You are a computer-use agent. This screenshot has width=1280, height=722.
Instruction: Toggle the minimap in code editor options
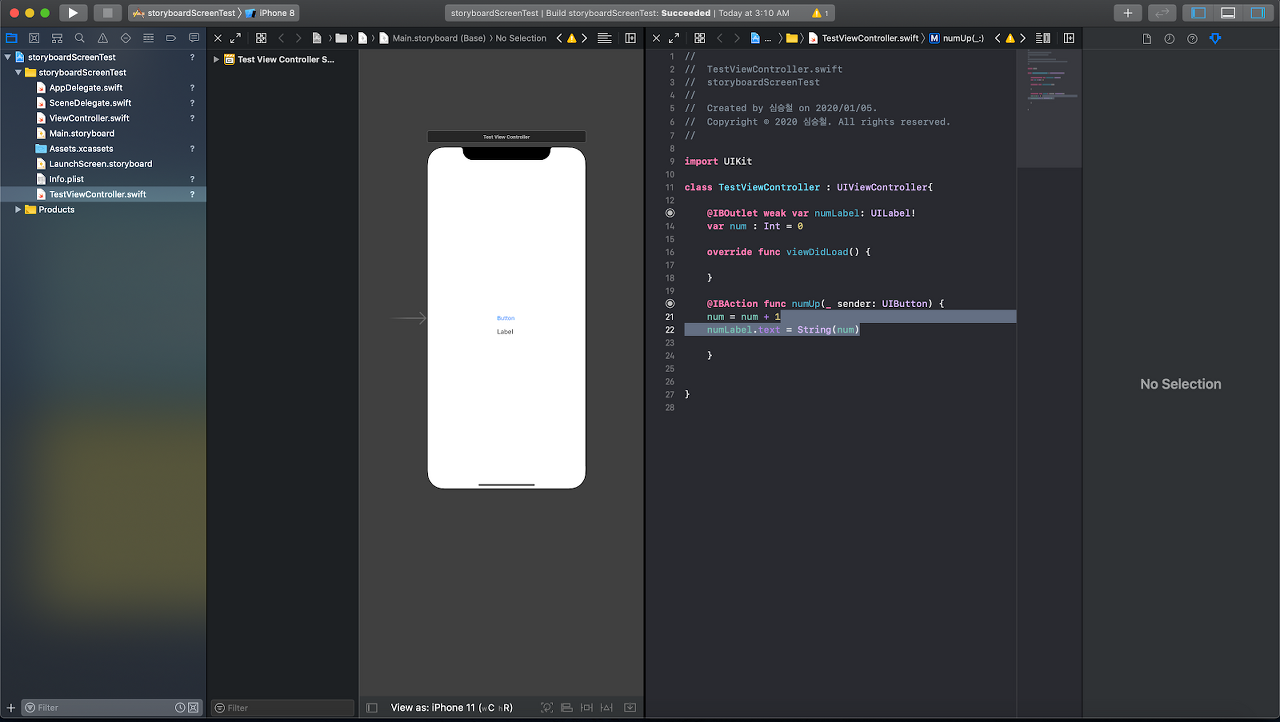coord(1043,38)
